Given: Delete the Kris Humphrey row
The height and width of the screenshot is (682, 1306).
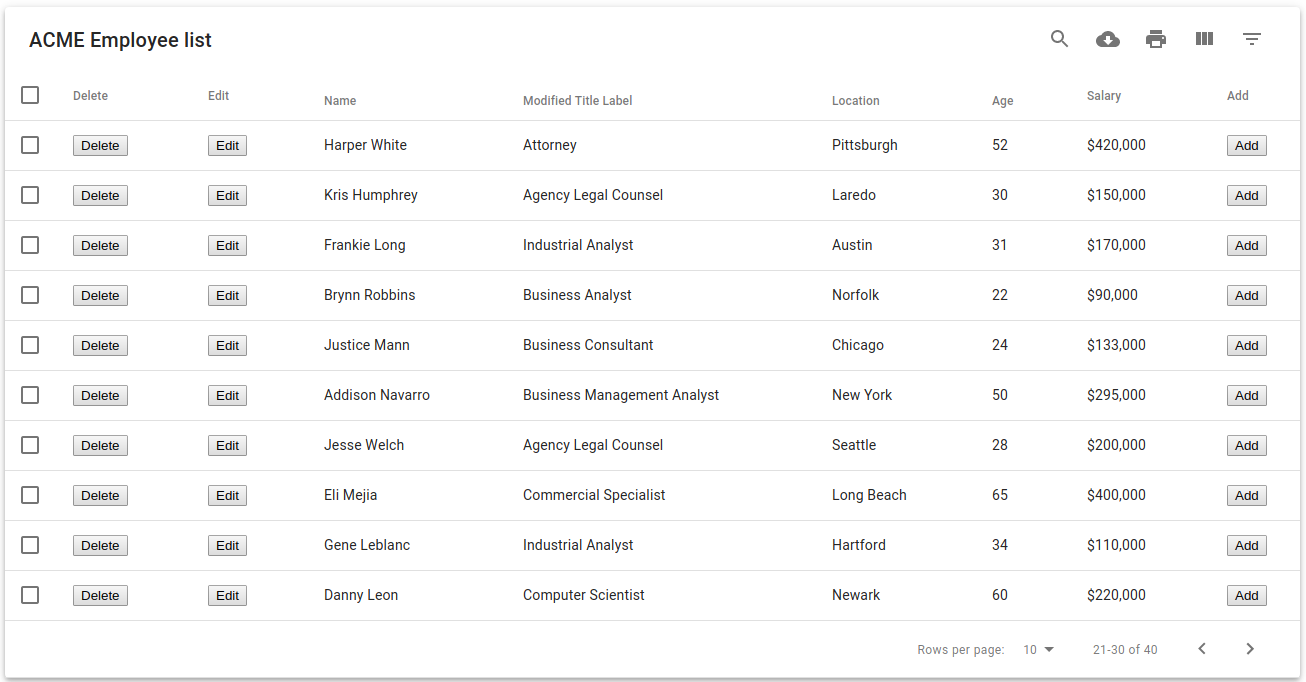Looking at the screenshot, I should click(100, 195).
